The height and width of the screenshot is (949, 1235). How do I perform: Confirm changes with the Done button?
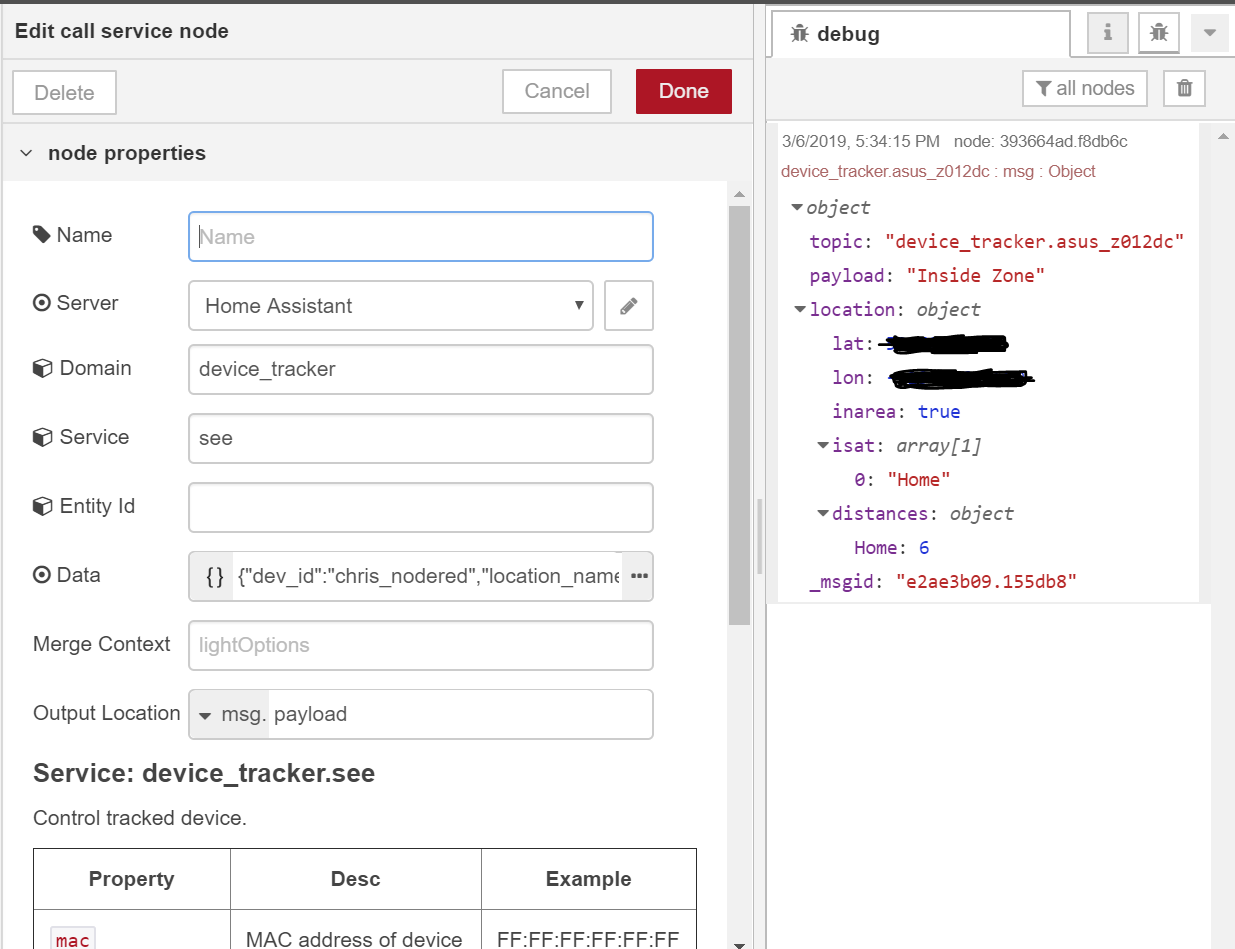(683, 91)
